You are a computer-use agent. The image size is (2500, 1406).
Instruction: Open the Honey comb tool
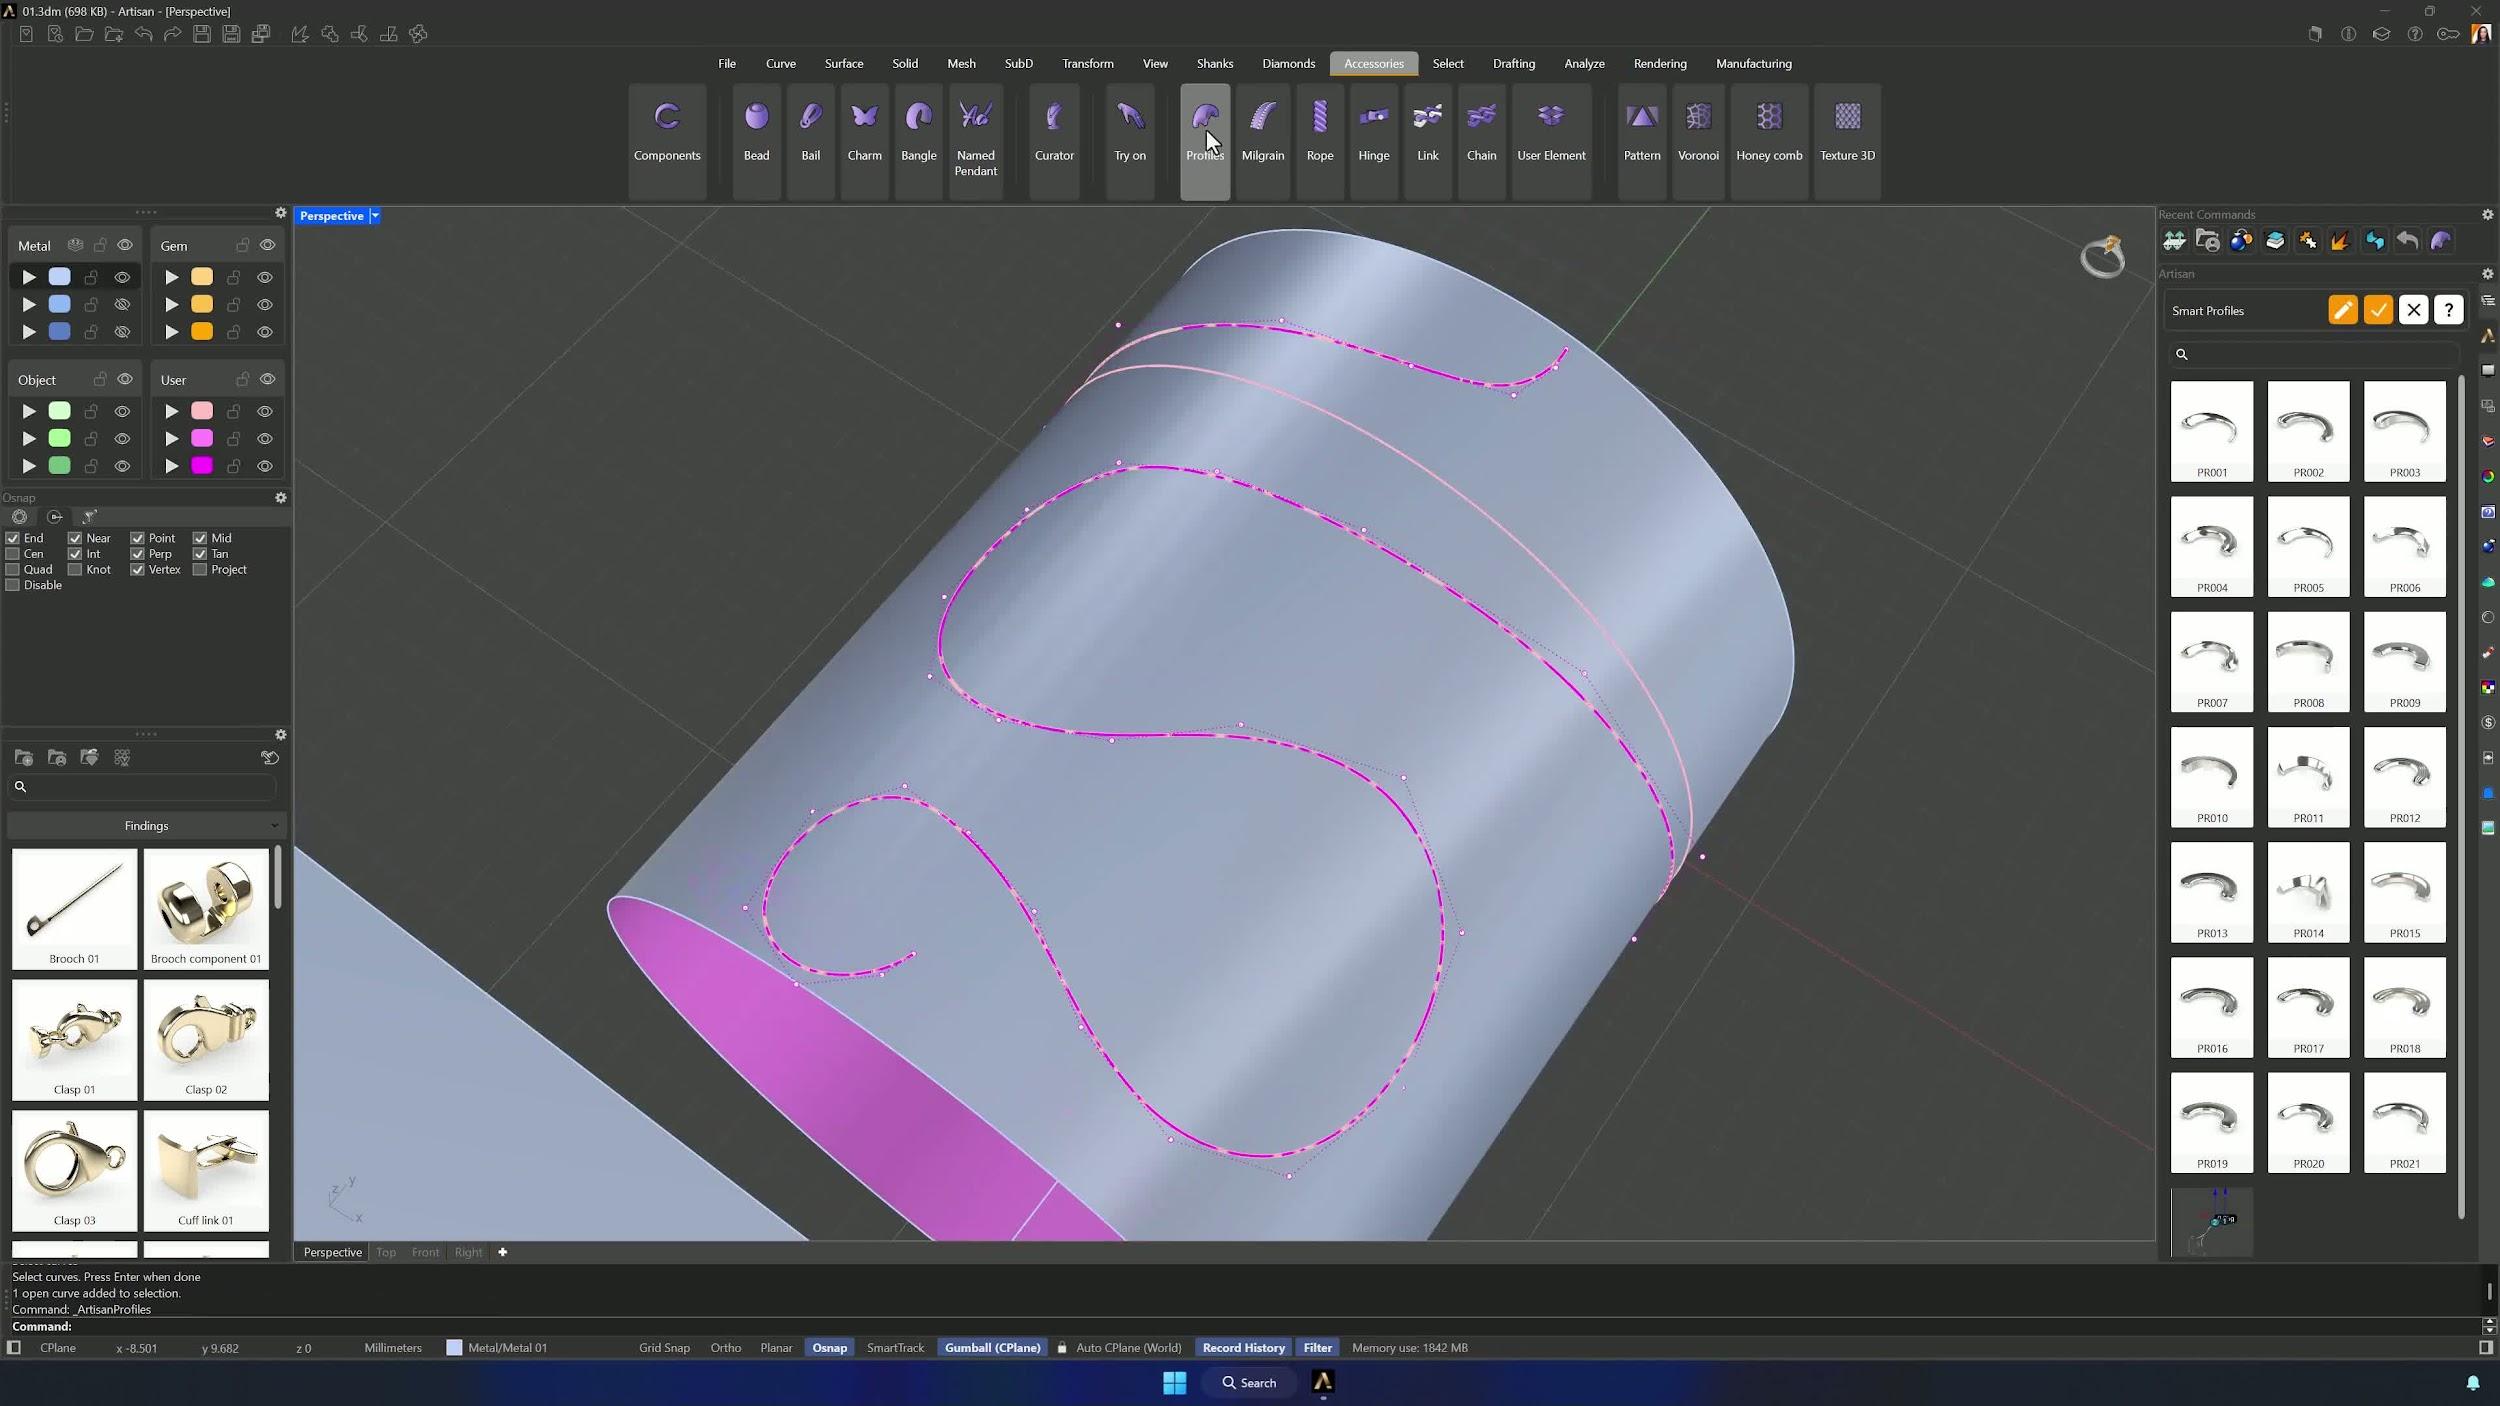[x=1769, y=141]
